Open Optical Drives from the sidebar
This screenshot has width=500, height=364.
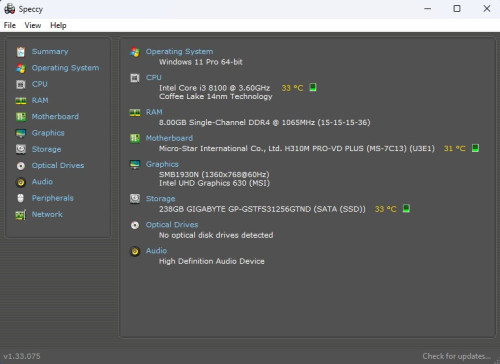click(x=58, y=166)
